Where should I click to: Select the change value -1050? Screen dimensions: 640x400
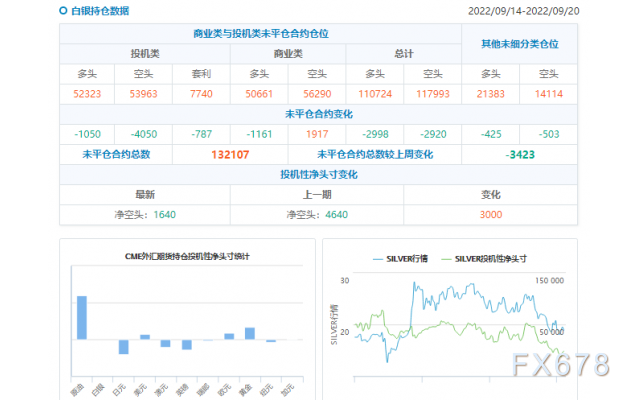(87, 134)
